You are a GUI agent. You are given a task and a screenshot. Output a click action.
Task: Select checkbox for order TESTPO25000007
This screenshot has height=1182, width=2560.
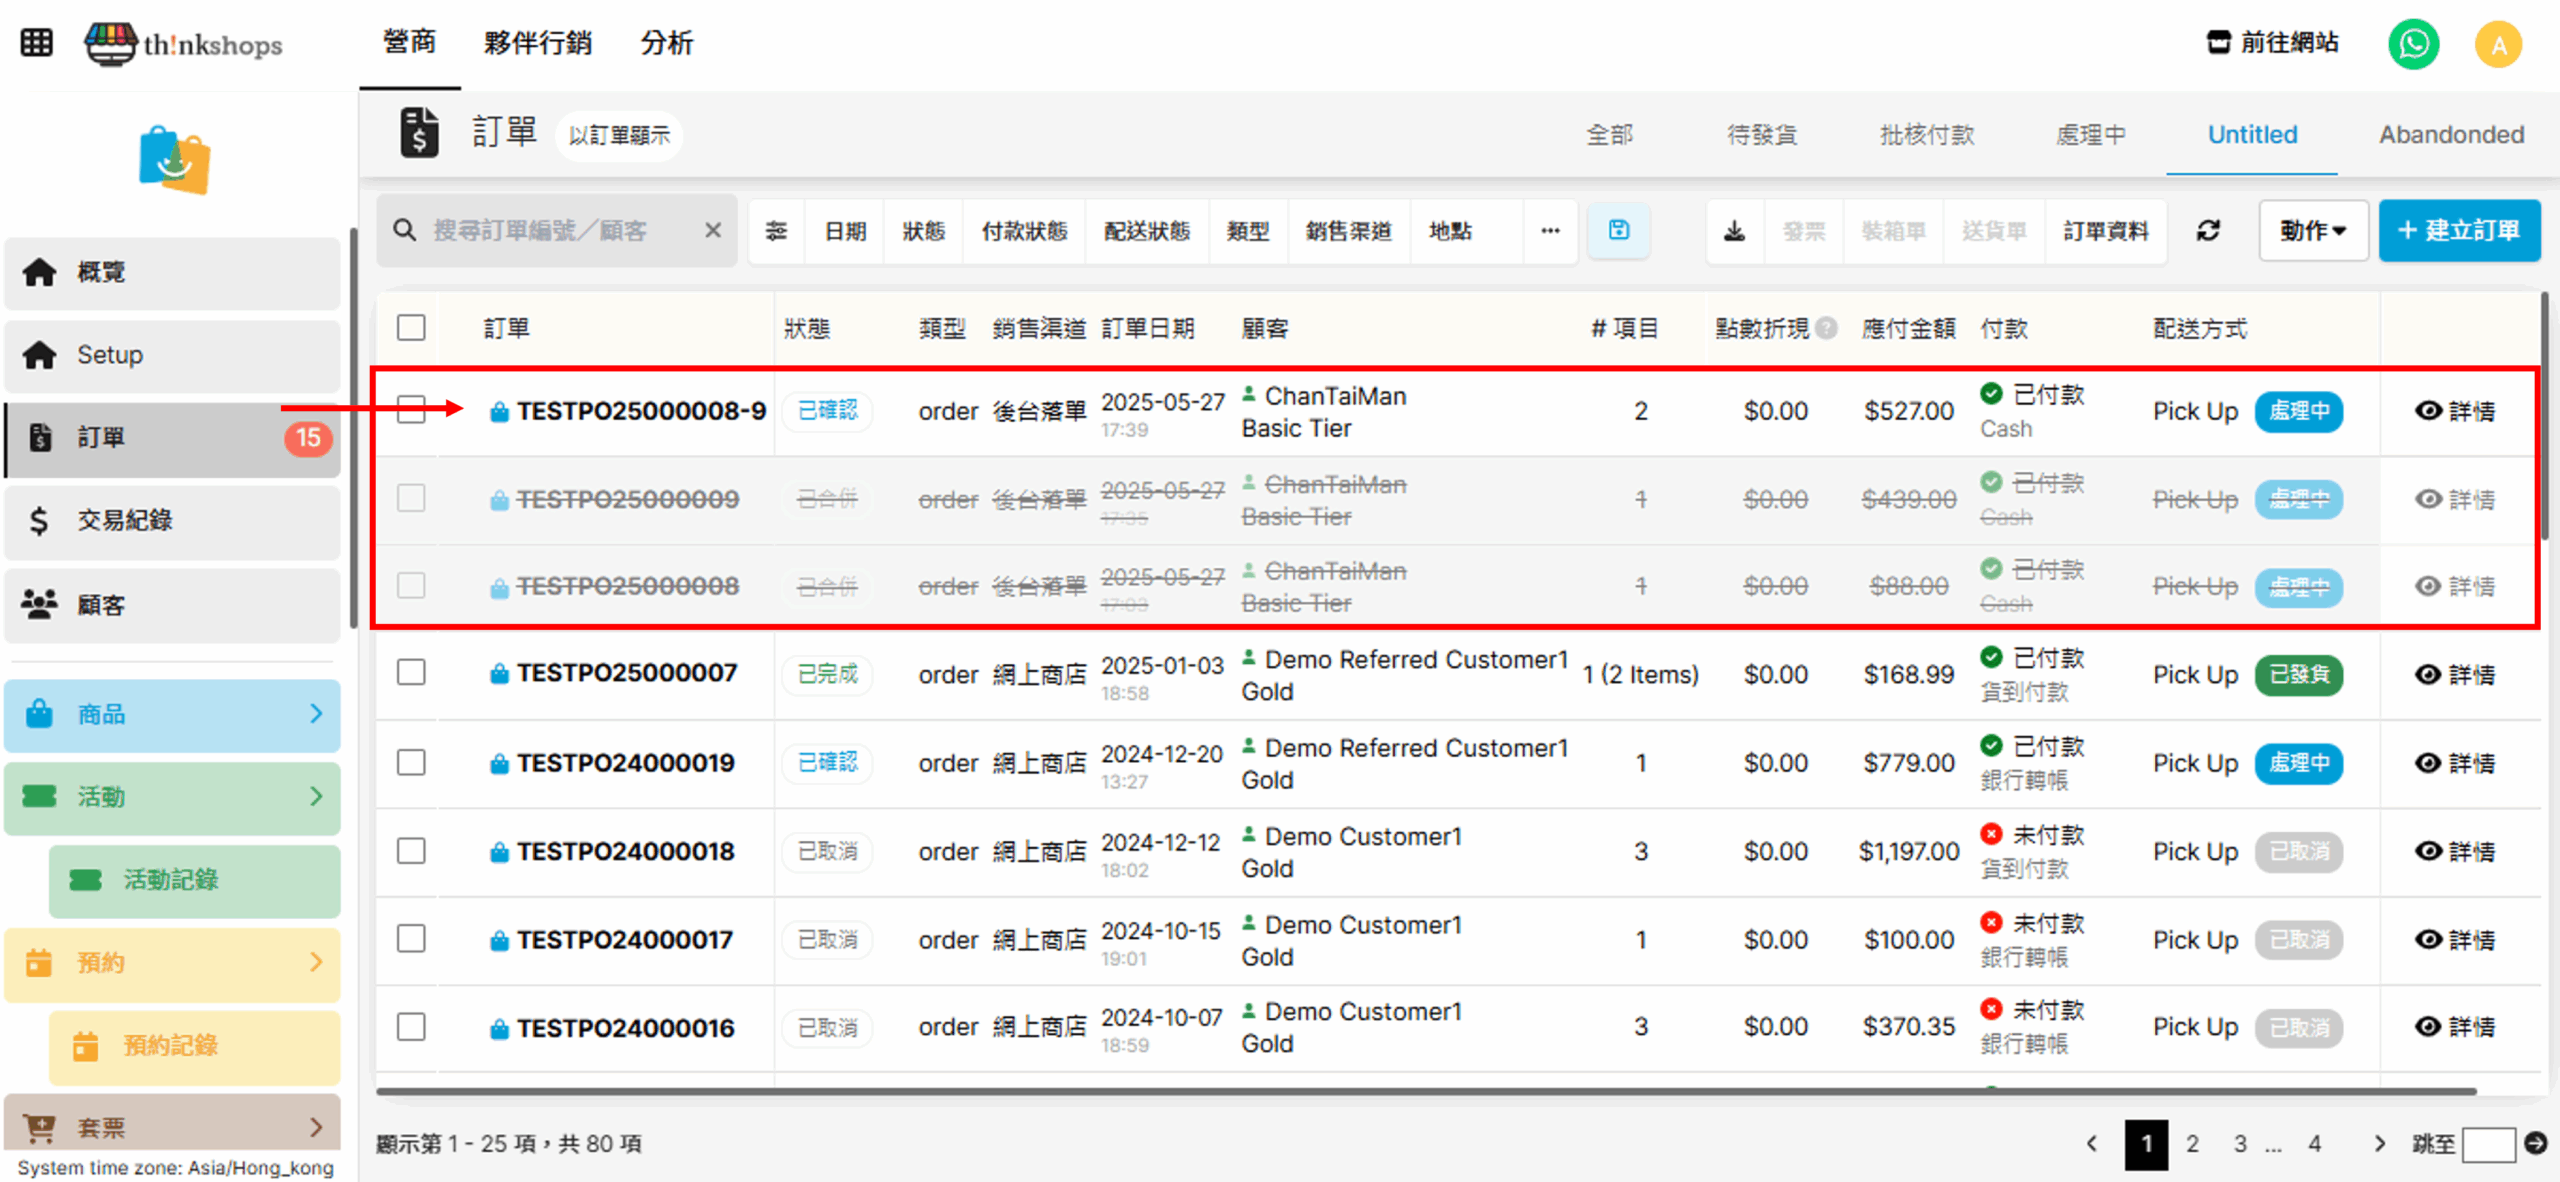(411, 673)
